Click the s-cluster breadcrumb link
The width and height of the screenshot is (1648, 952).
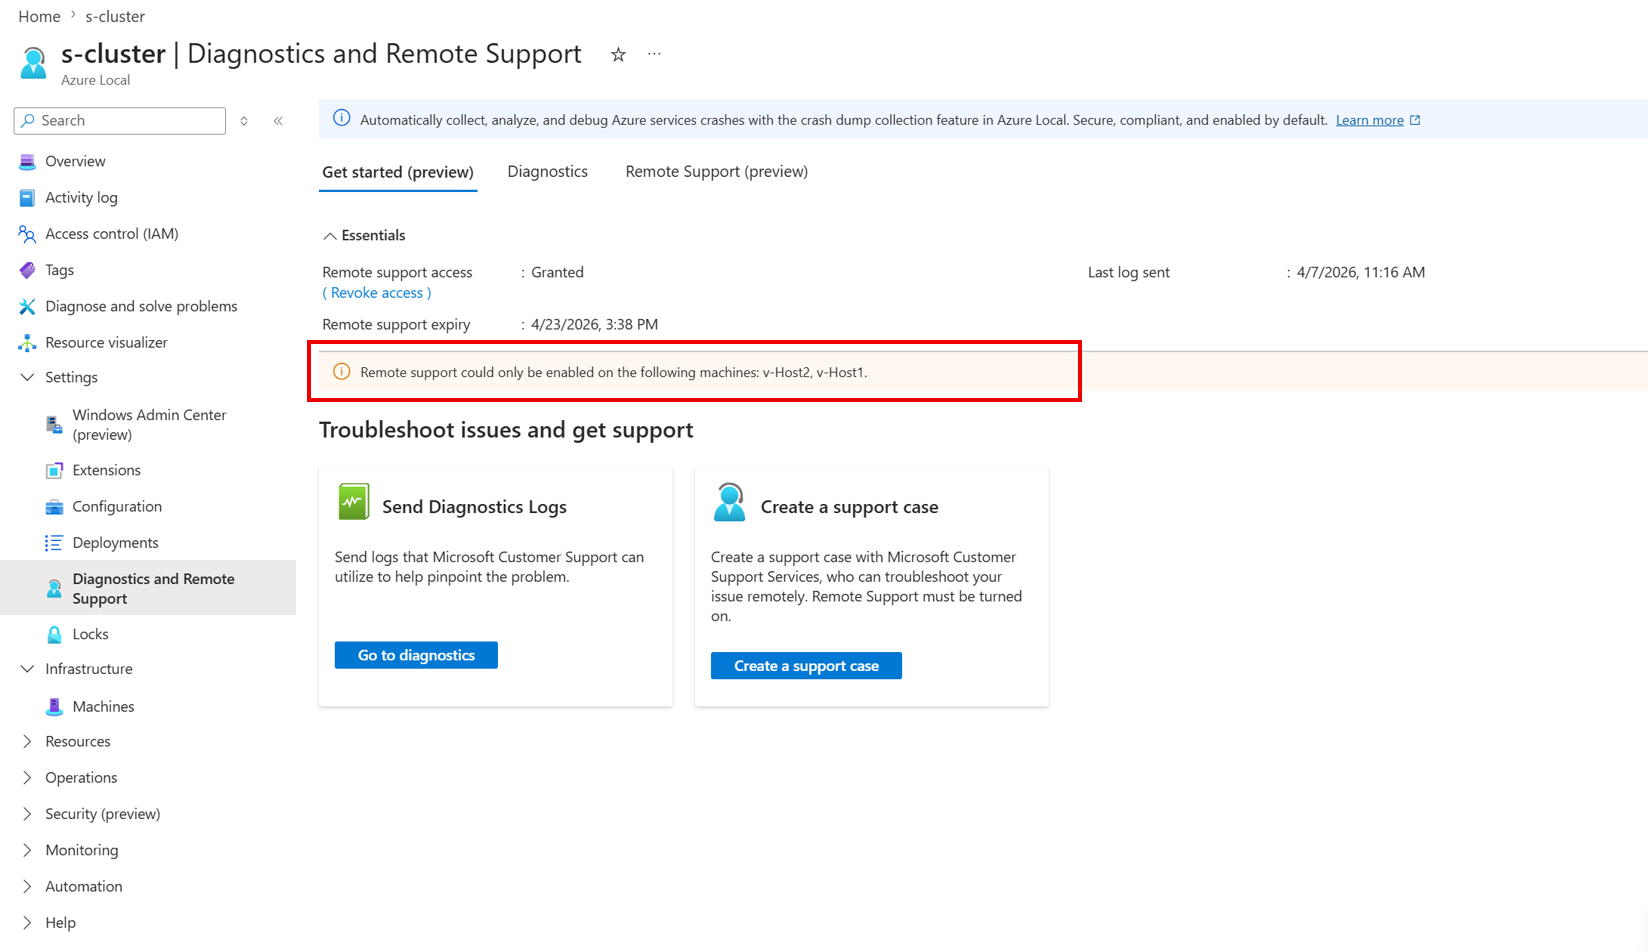[x=115, y=16]
